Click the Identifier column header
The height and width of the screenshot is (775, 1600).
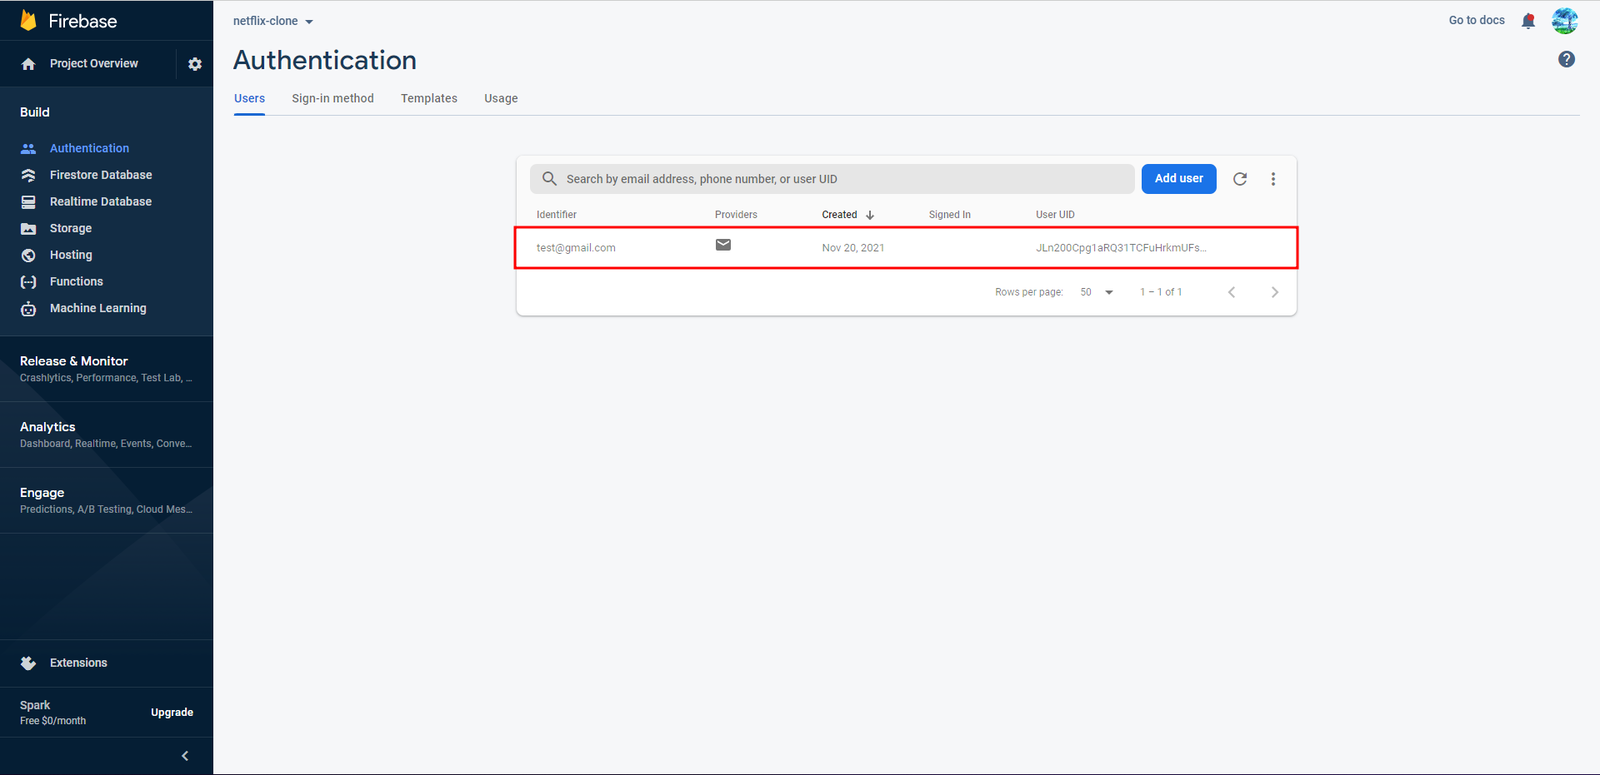[556, 215]
